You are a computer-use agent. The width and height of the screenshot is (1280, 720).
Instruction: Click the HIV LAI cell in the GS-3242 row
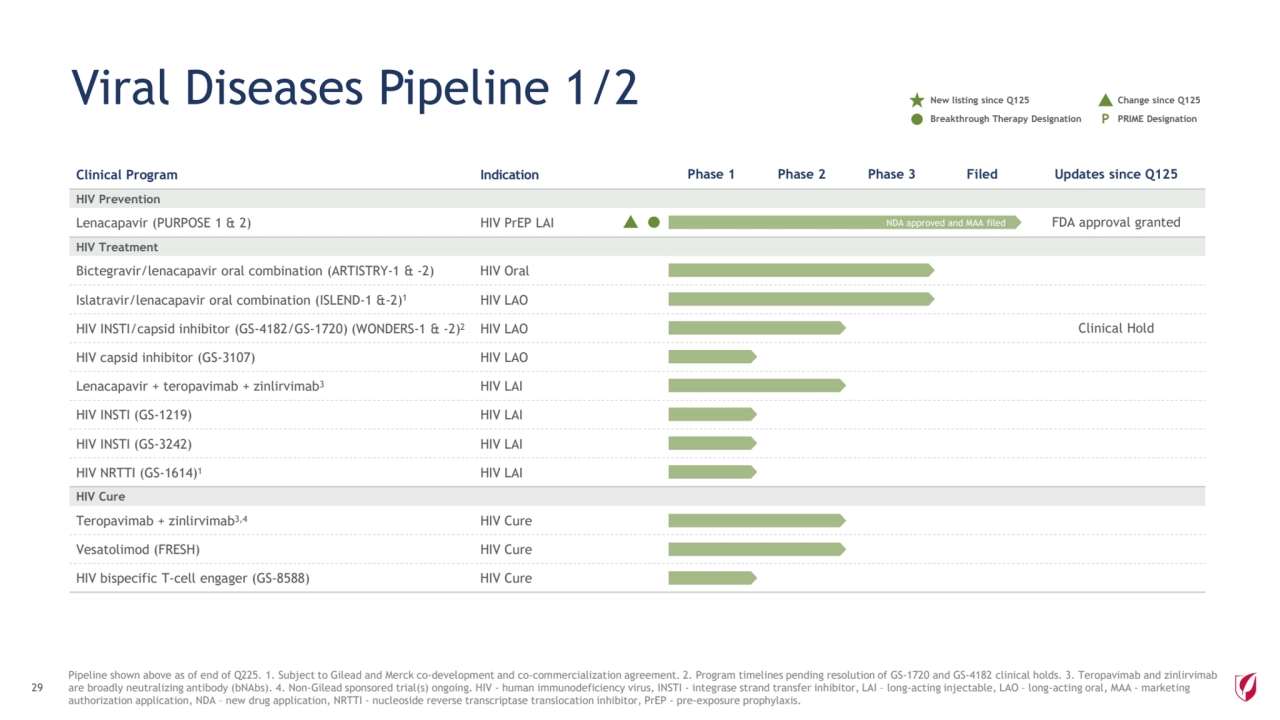click(502, 444)
